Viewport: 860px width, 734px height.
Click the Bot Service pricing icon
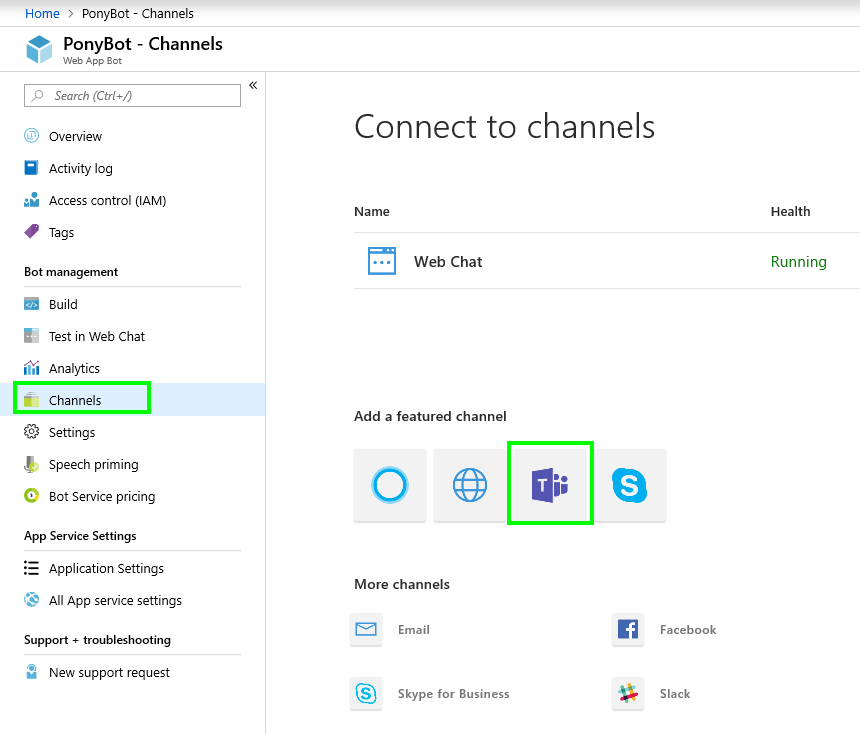coord(32,496)
